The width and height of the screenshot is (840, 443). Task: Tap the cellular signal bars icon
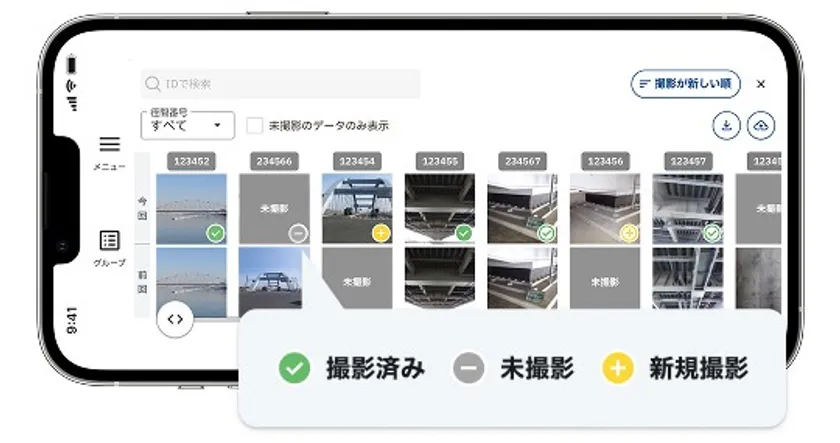pos(73,103)
